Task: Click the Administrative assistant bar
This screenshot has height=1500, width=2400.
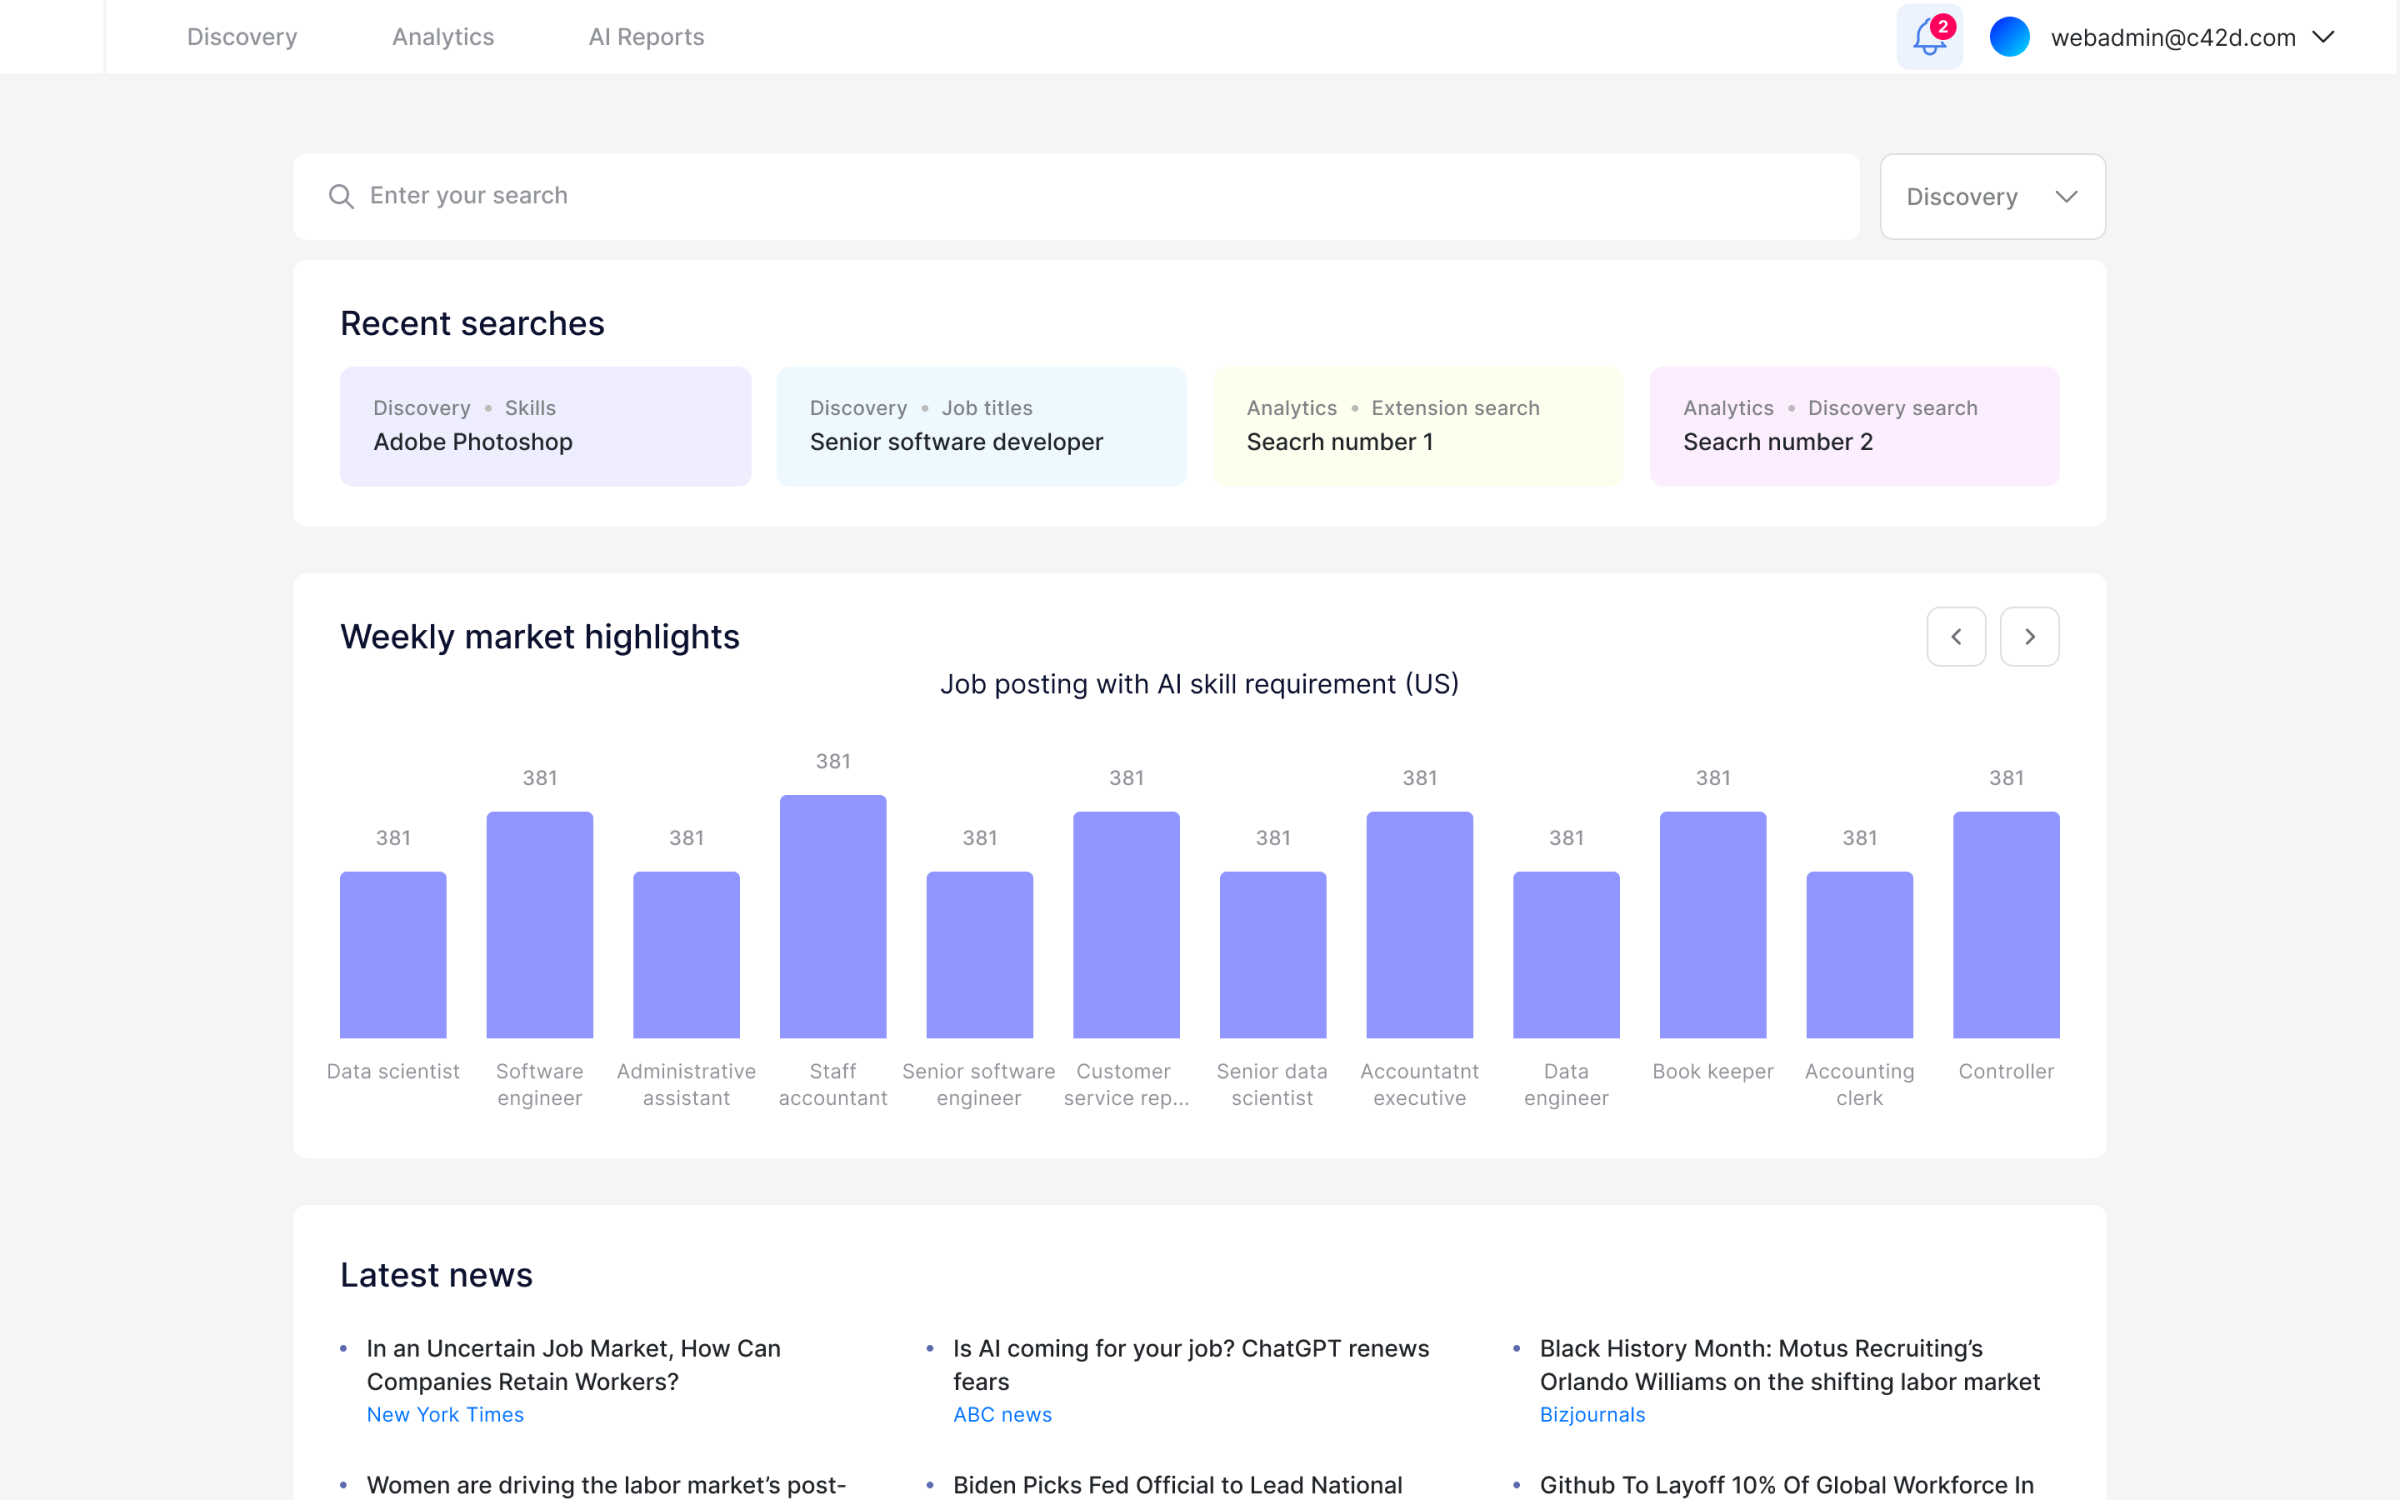Action: tap(686, 954)
